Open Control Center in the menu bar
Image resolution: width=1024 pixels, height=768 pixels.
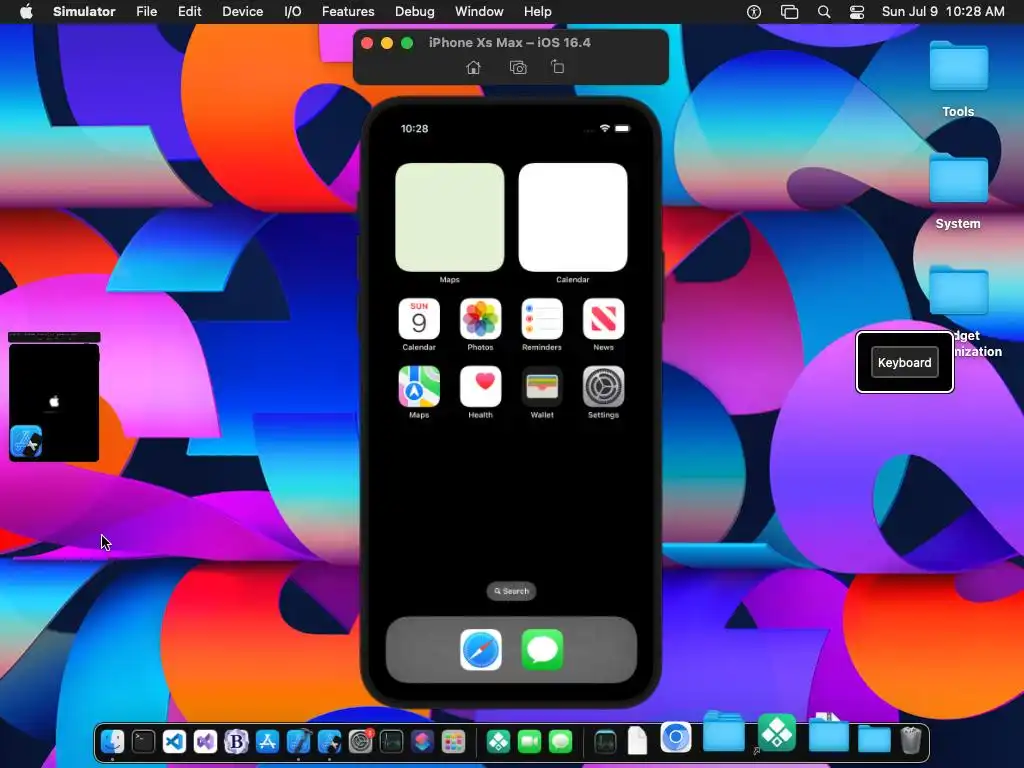857,12
